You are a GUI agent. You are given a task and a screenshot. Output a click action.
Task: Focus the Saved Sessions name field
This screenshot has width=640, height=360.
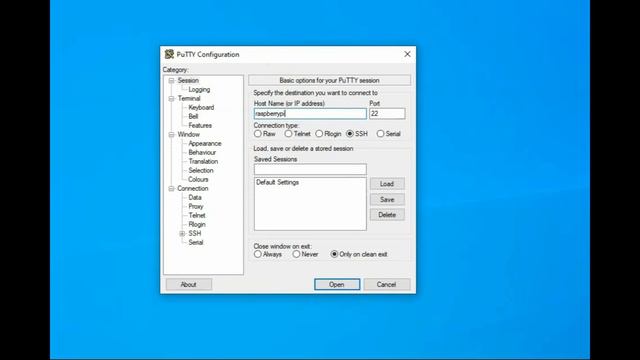click(310, 169)
